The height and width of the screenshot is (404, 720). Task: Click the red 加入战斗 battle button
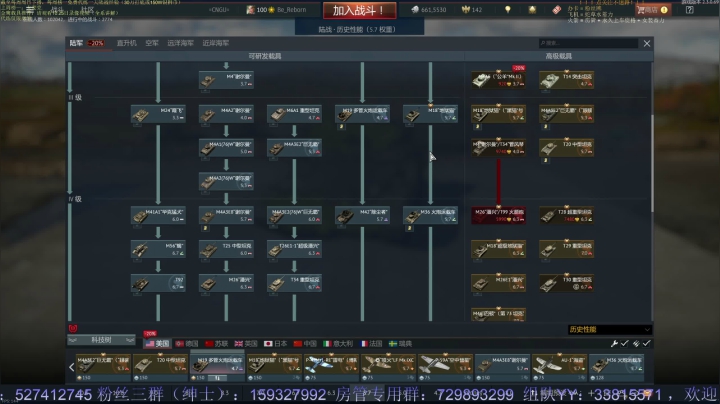[x=360, y=11]
